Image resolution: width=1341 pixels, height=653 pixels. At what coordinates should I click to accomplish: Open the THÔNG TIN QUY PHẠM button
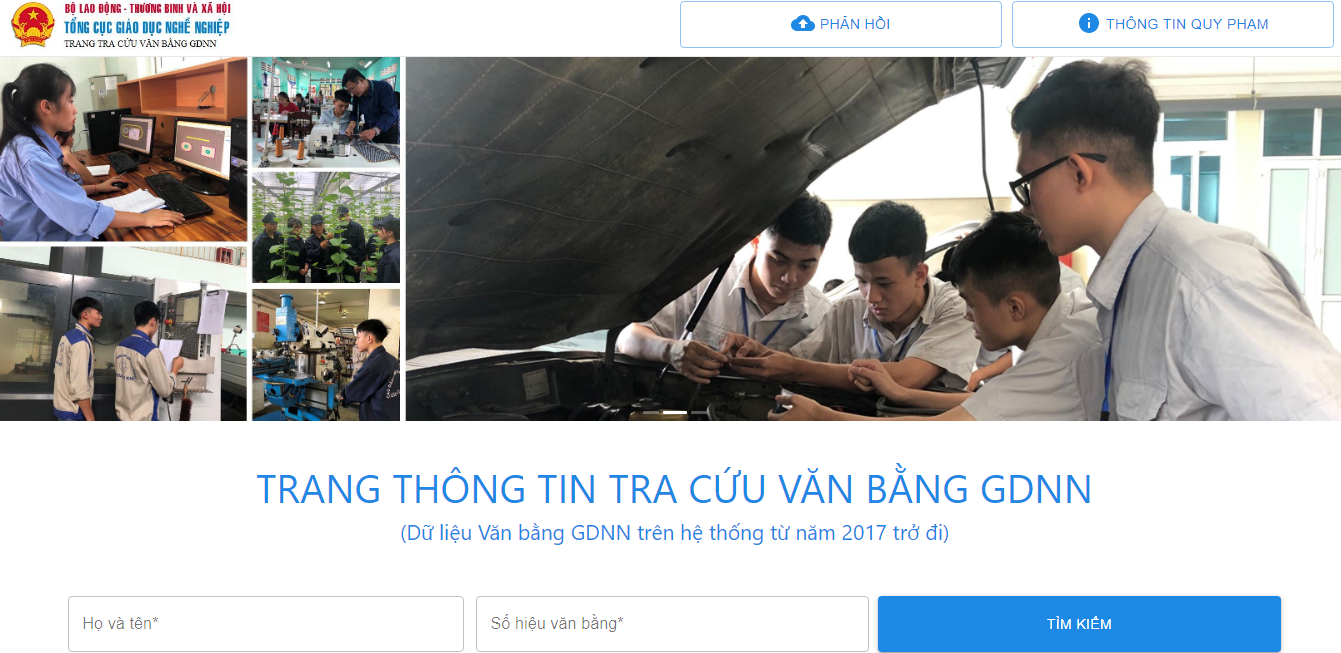pyautogui.click(x=1173, y=24)
